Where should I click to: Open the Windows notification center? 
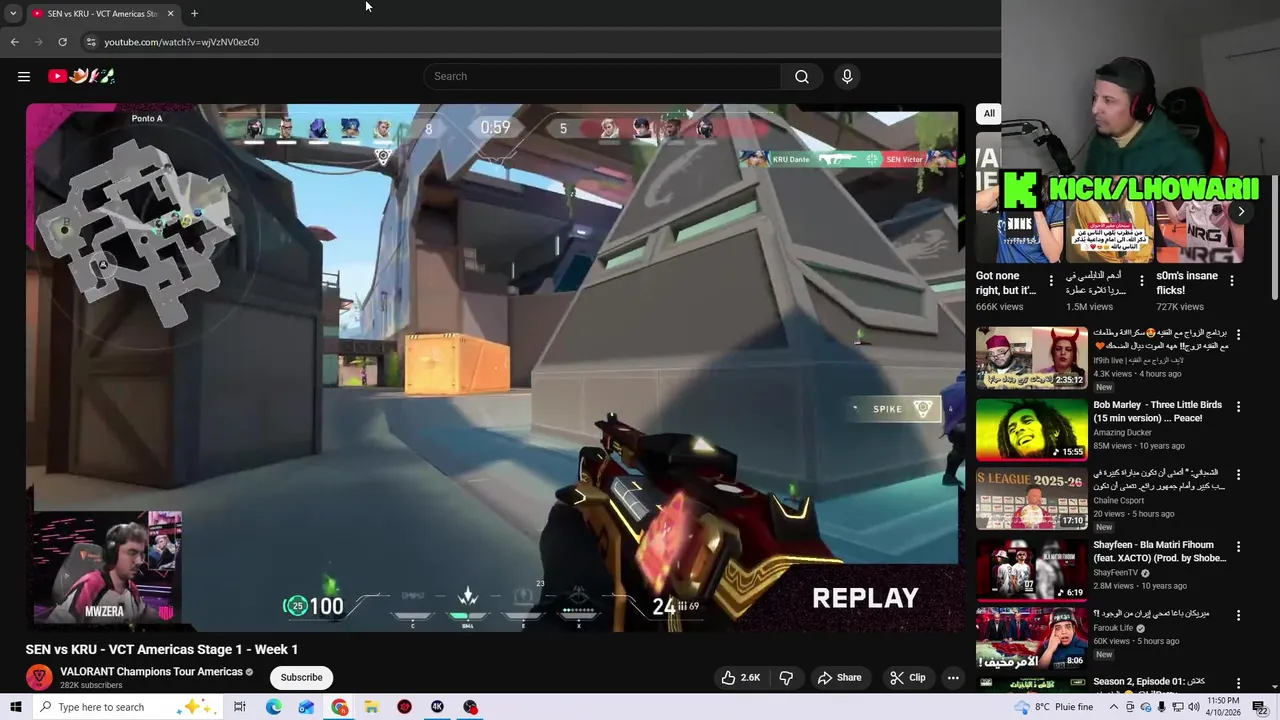[x=1259, y=707]
